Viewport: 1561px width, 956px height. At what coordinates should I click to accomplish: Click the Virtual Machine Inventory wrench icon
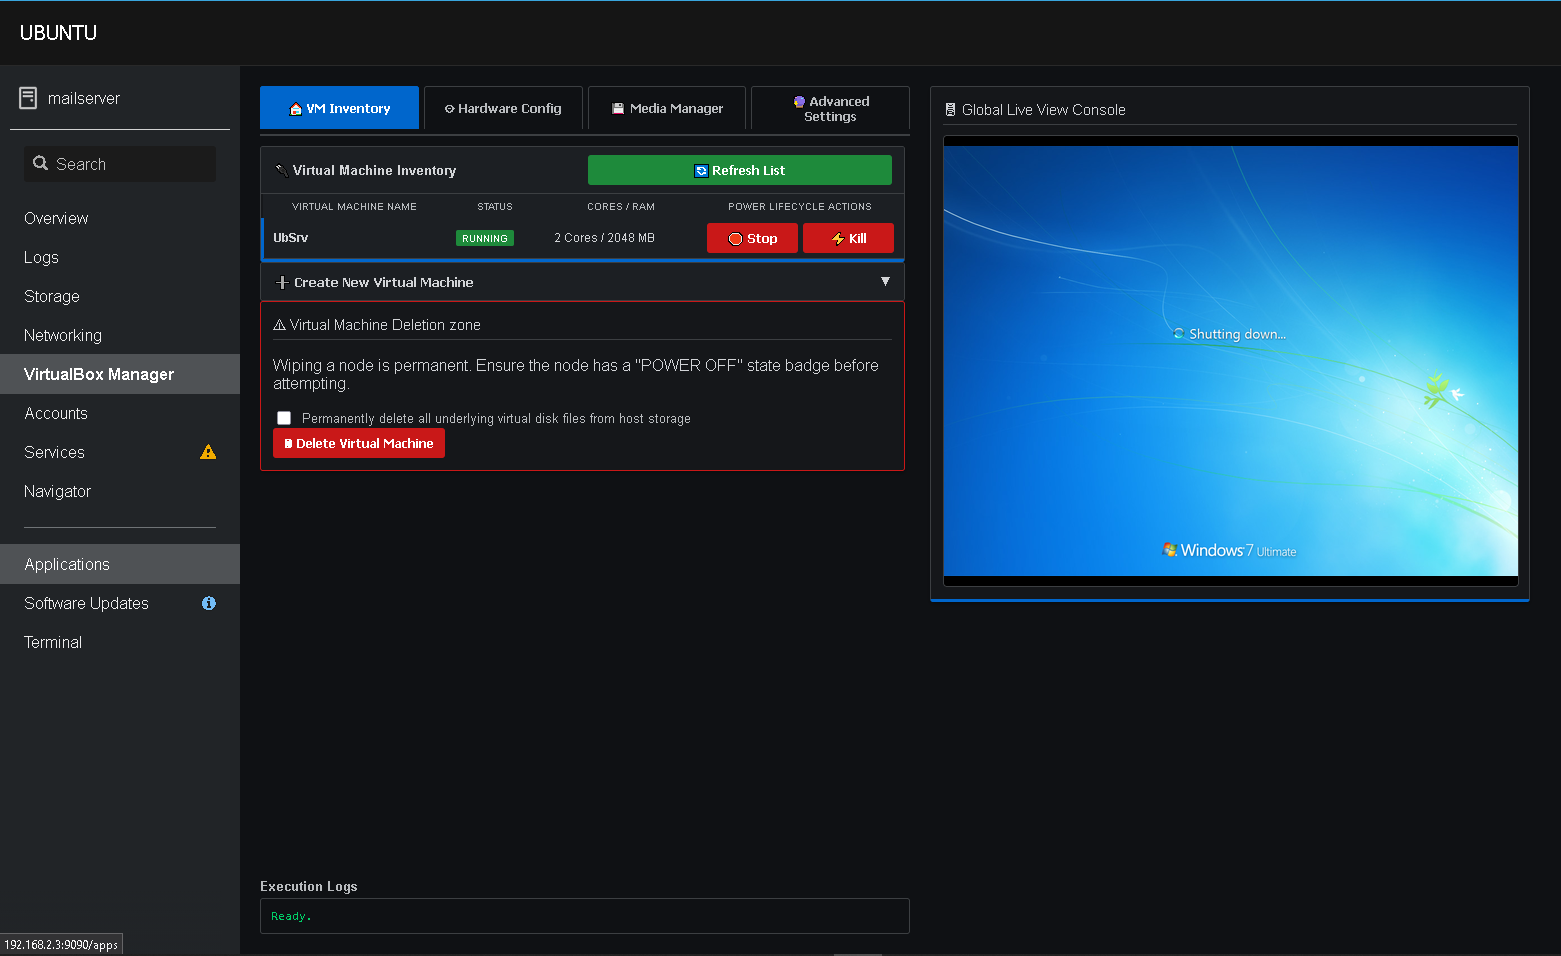[282, 170]
